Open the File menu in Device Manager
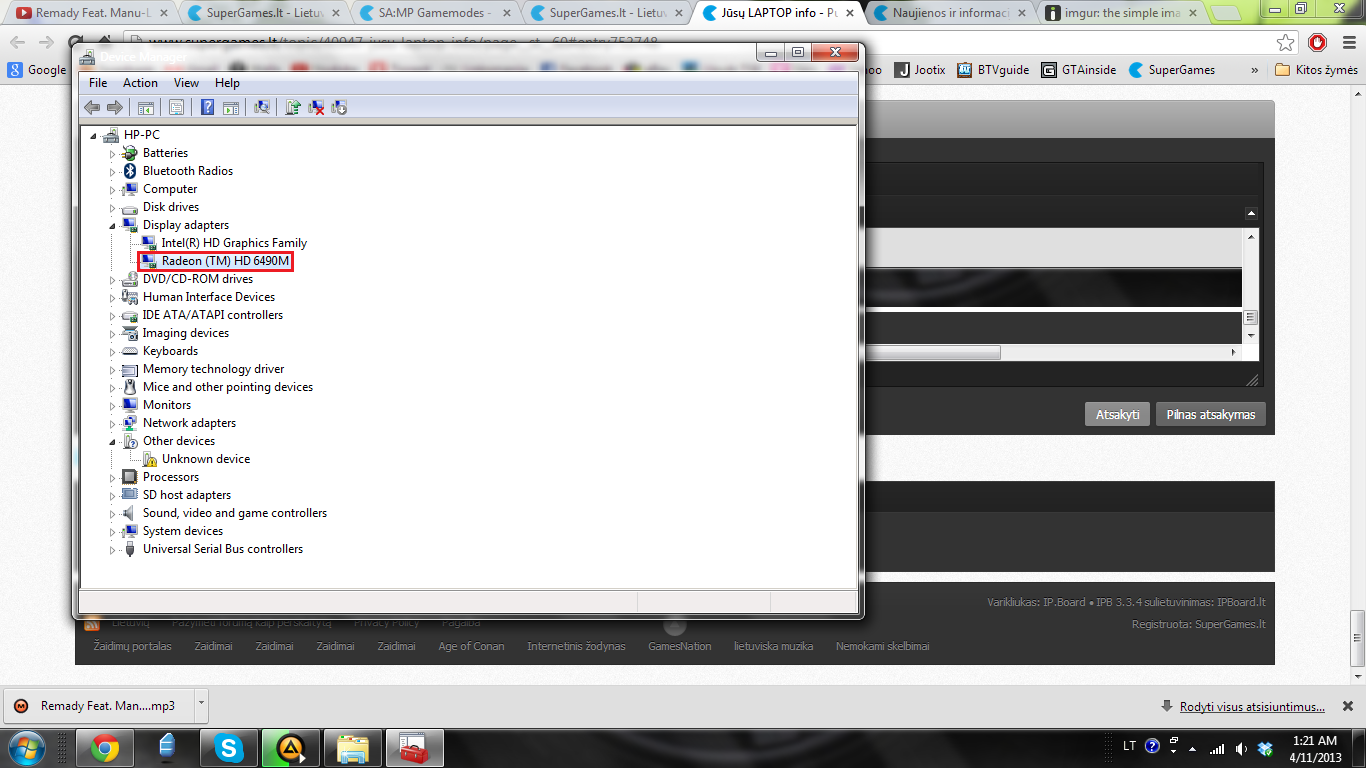 [98, 83]
